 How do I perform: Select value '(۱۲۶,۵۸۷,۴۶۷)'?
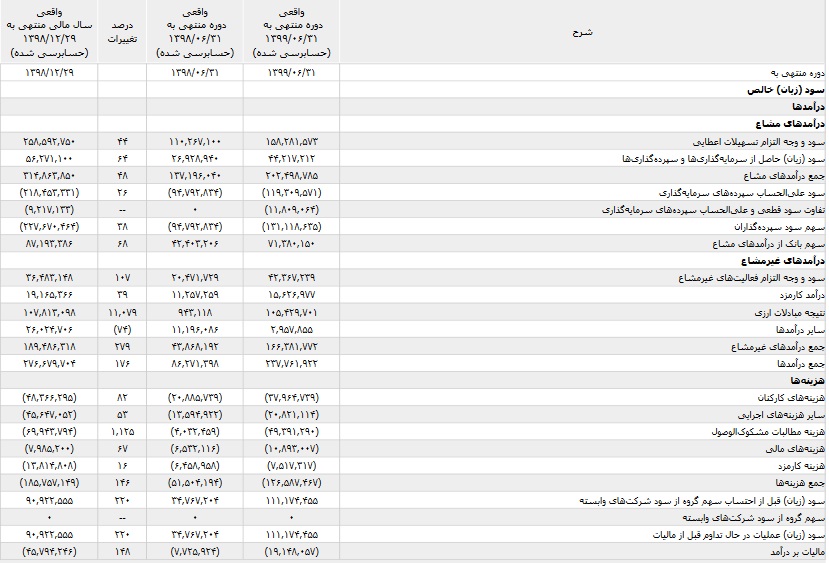point(291,483)
